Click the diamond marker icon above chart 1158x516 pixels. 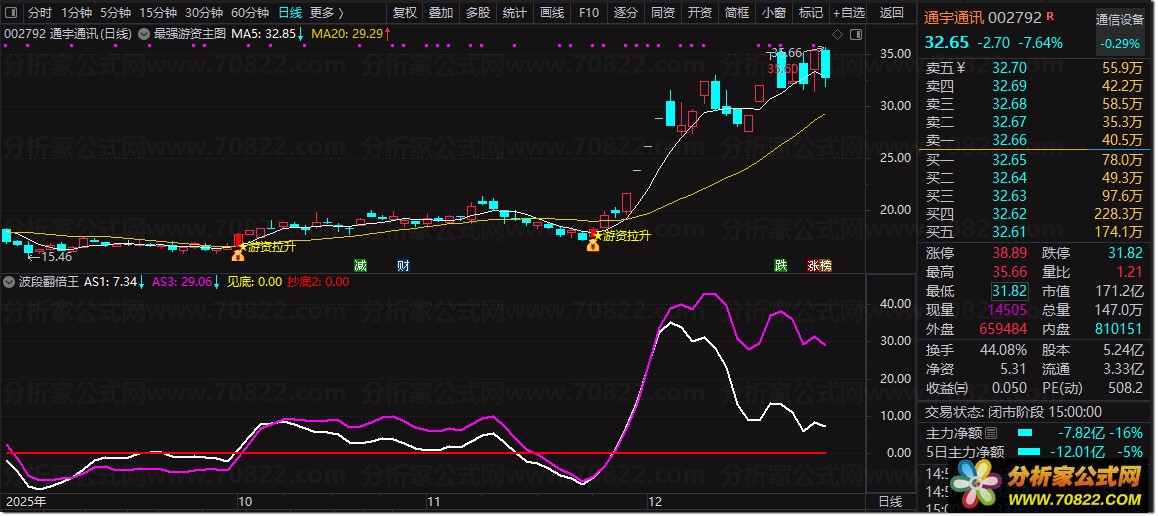[x=837, y=35]
